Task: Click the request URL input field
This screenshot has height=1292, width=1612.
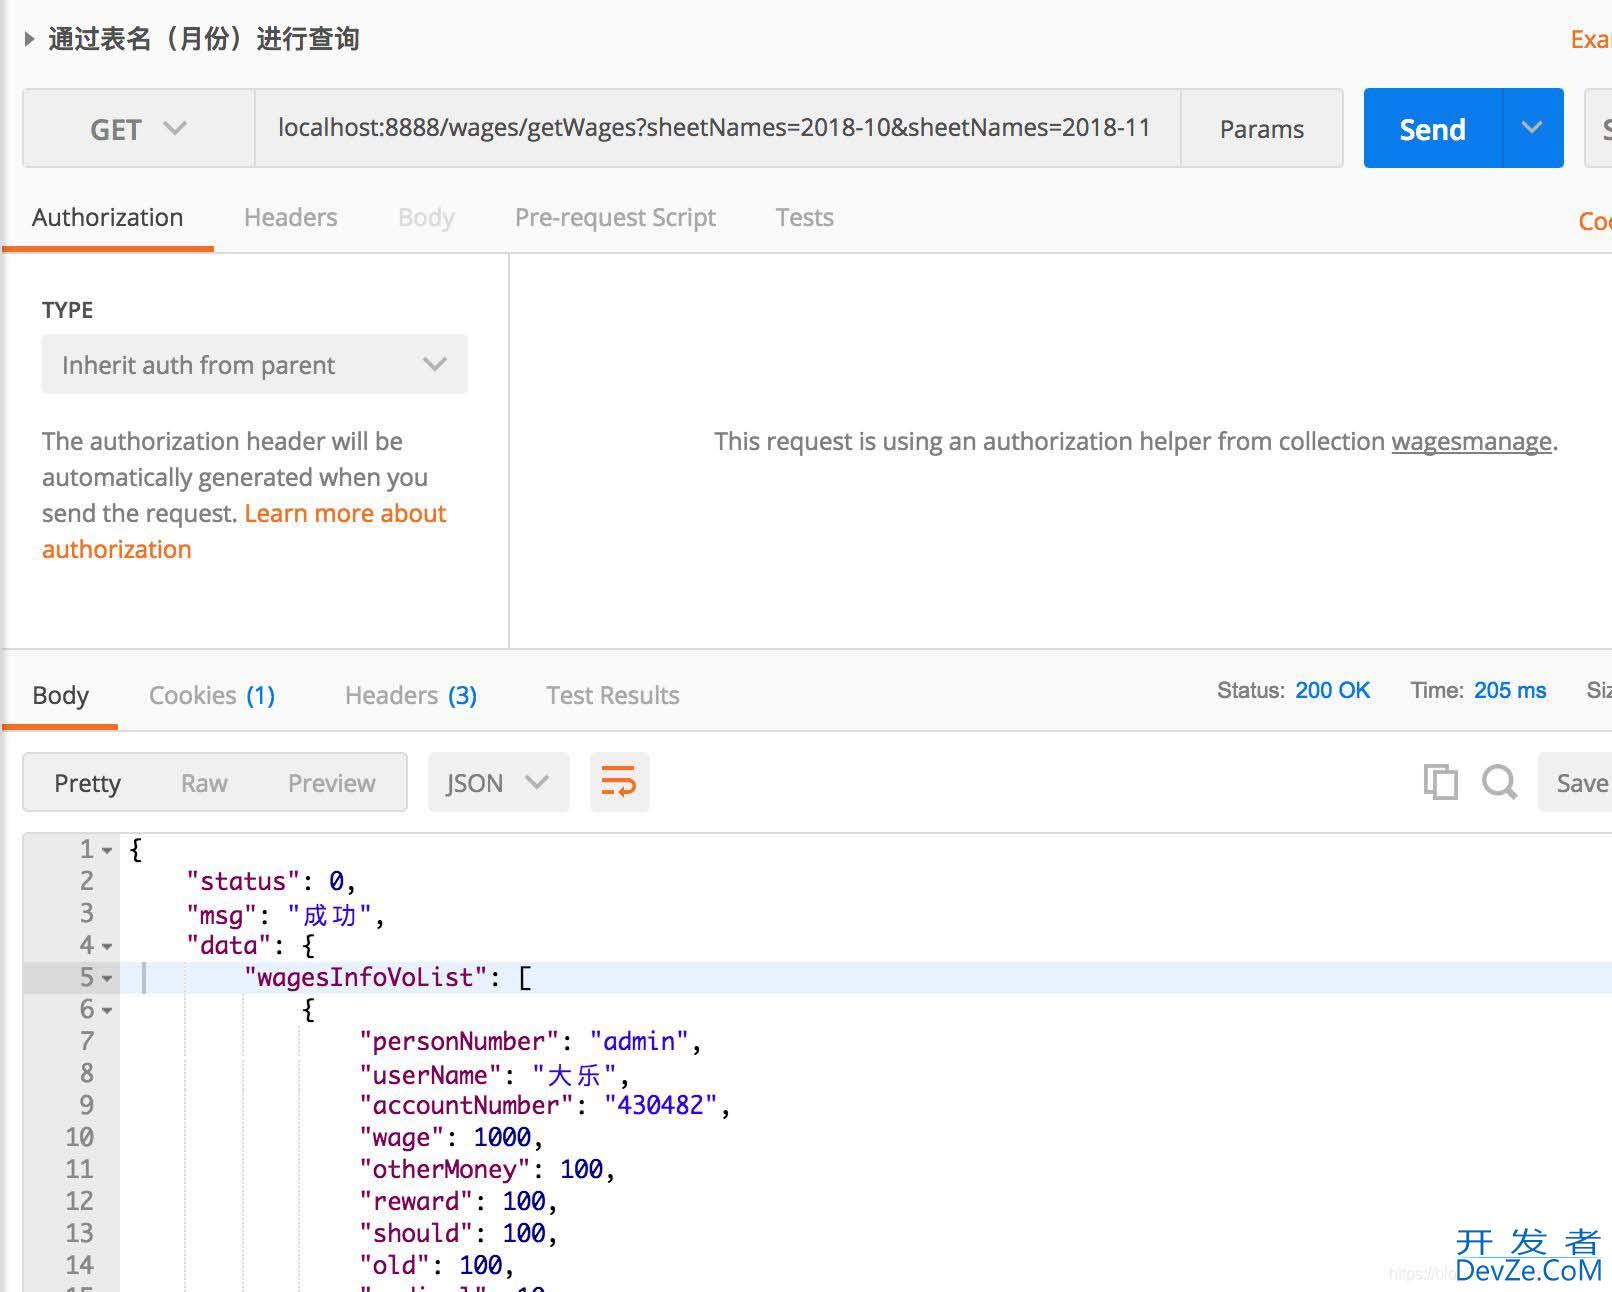Action: (x=714, y=128)
